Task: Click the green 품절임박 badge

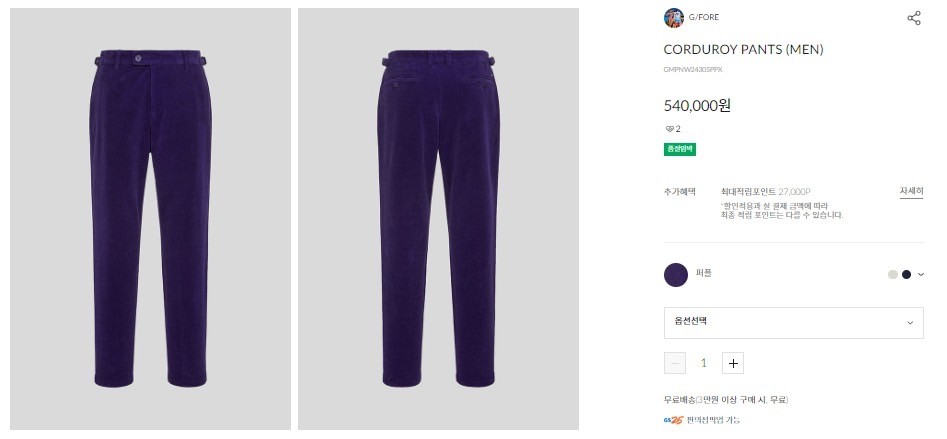Action: (x=680, y=149)
